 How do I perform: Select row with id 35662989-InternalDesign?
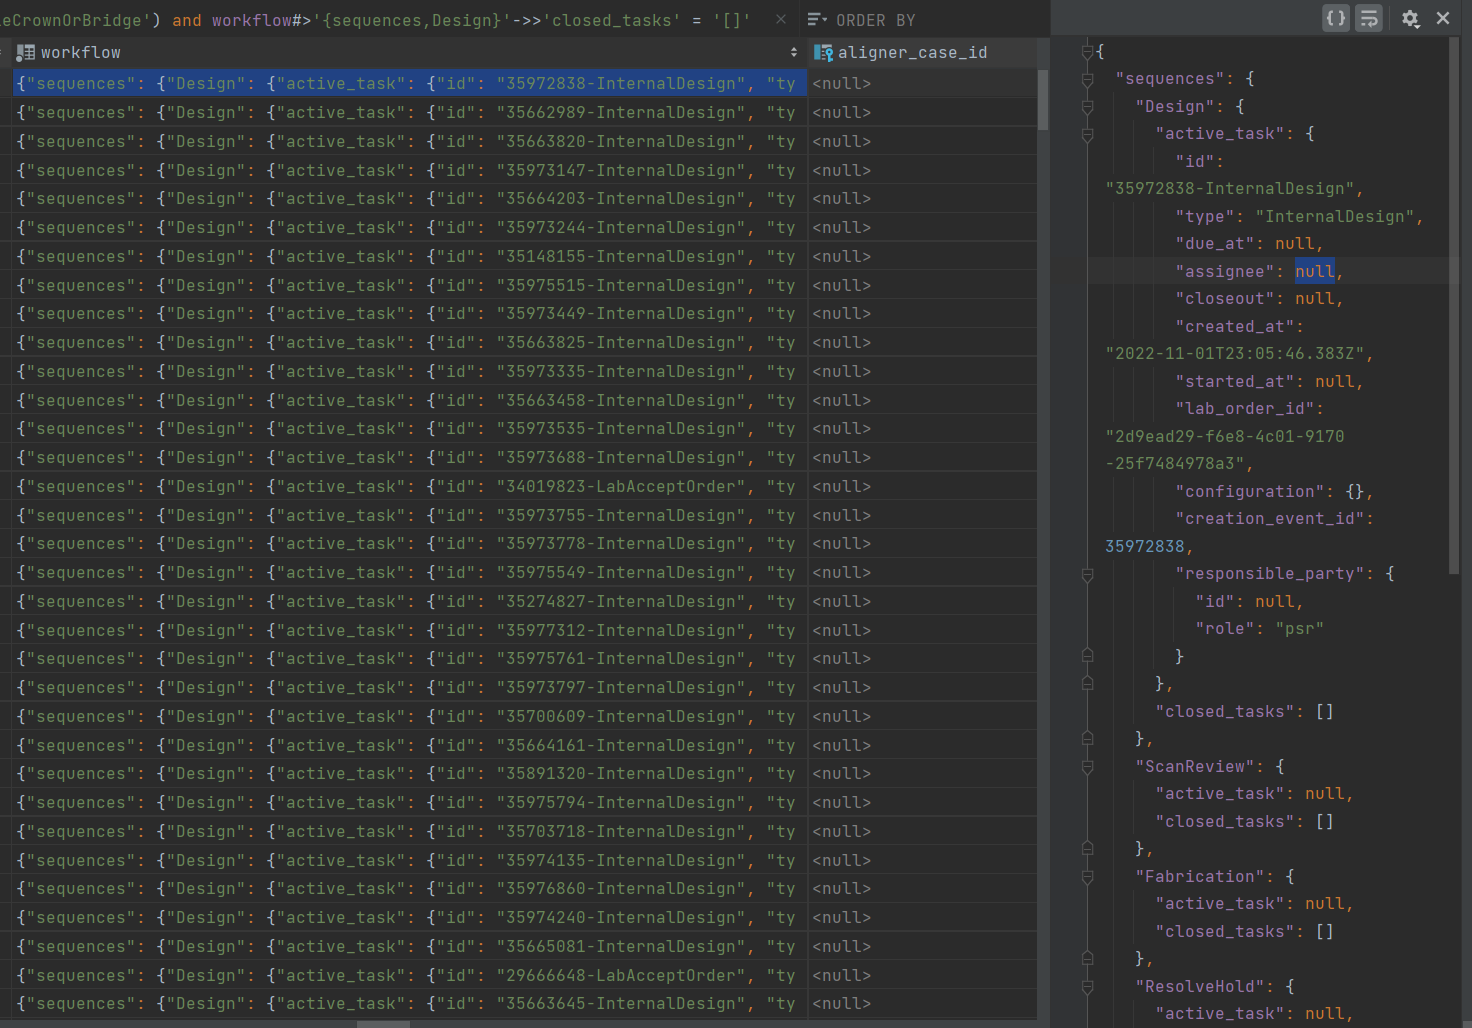[410, 113]
